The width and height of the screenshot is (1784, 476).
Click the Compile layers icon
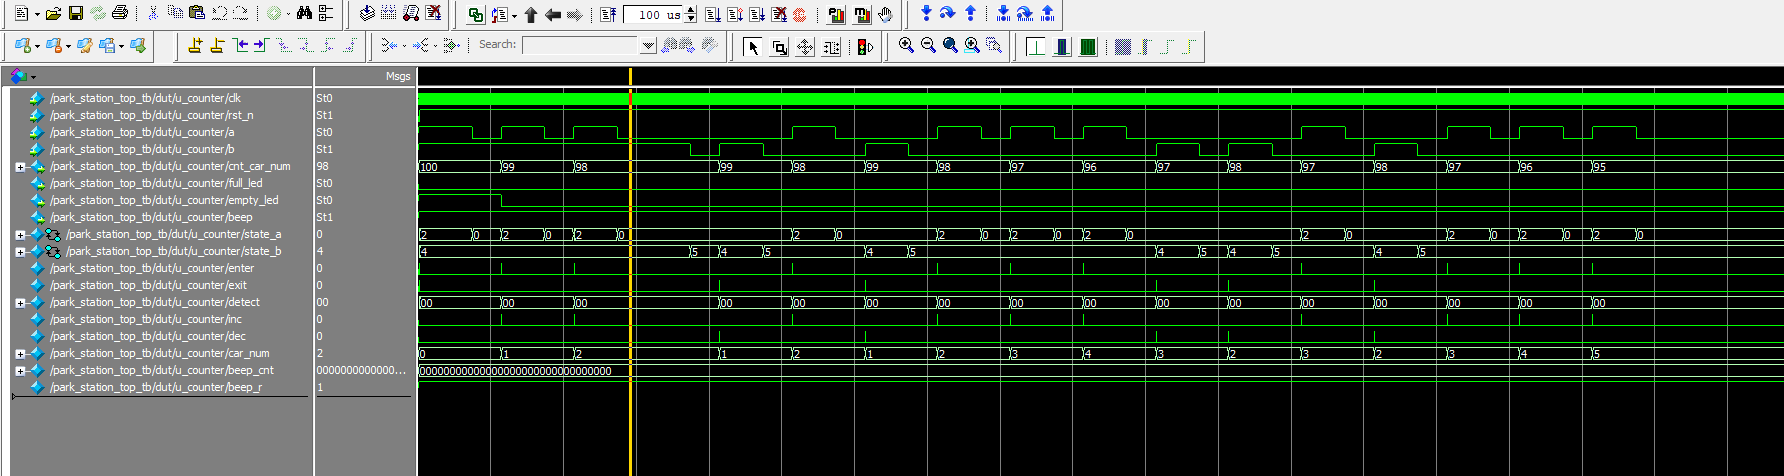tap(367, 14)
